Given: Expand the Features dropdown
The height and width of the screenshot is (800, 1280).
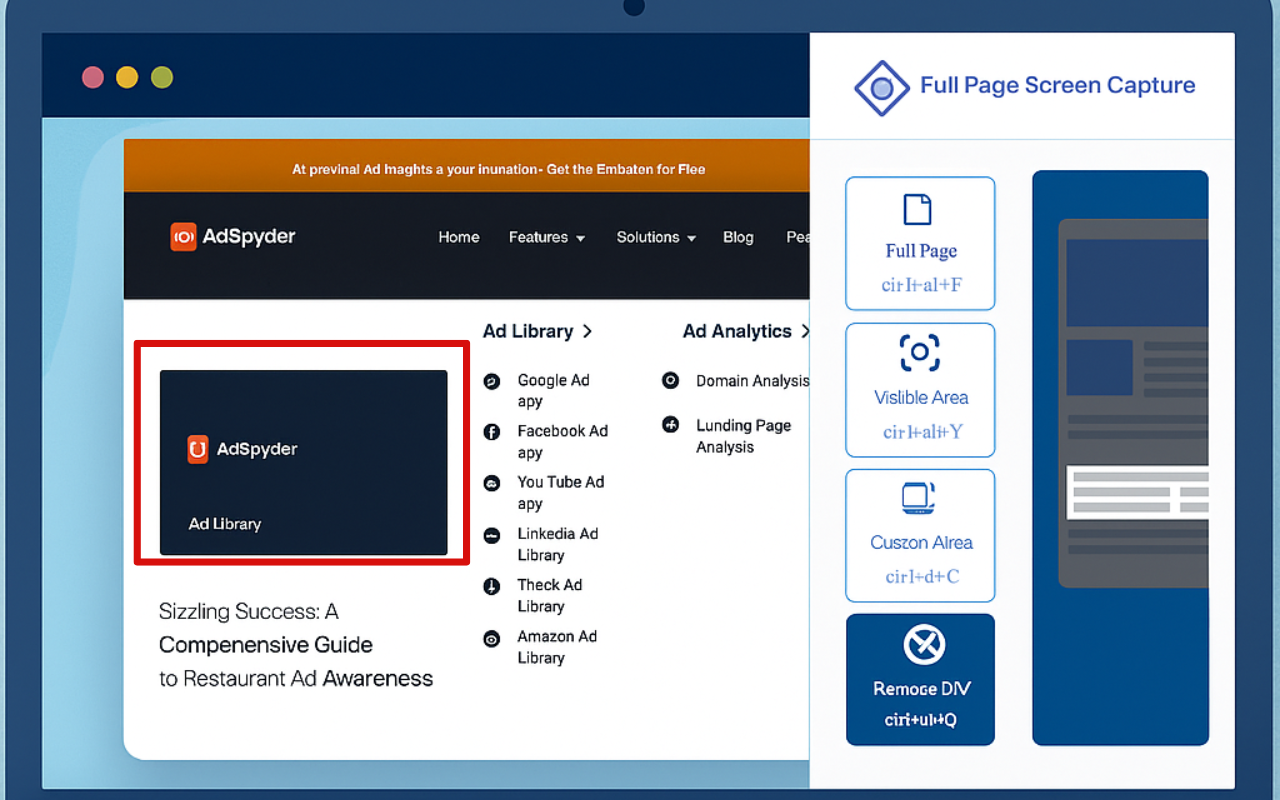Looking at the screenshot, I should (547, 237).
